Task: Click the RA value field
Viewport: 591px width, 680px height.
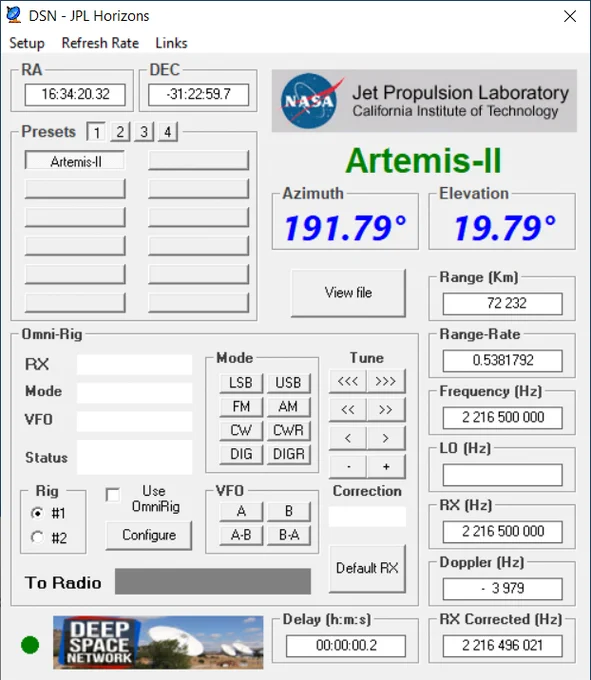Action: coord(75,94)
